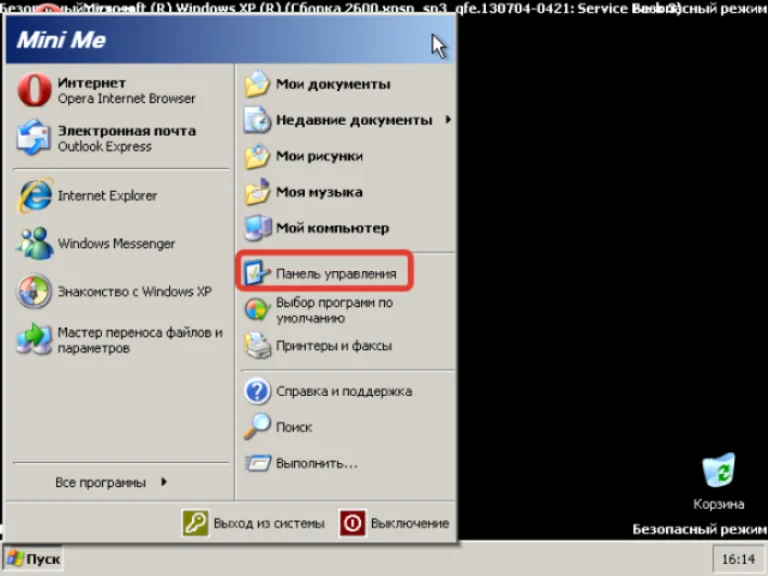
Task: Click the Корзина label text
Action: pos(719,504)
